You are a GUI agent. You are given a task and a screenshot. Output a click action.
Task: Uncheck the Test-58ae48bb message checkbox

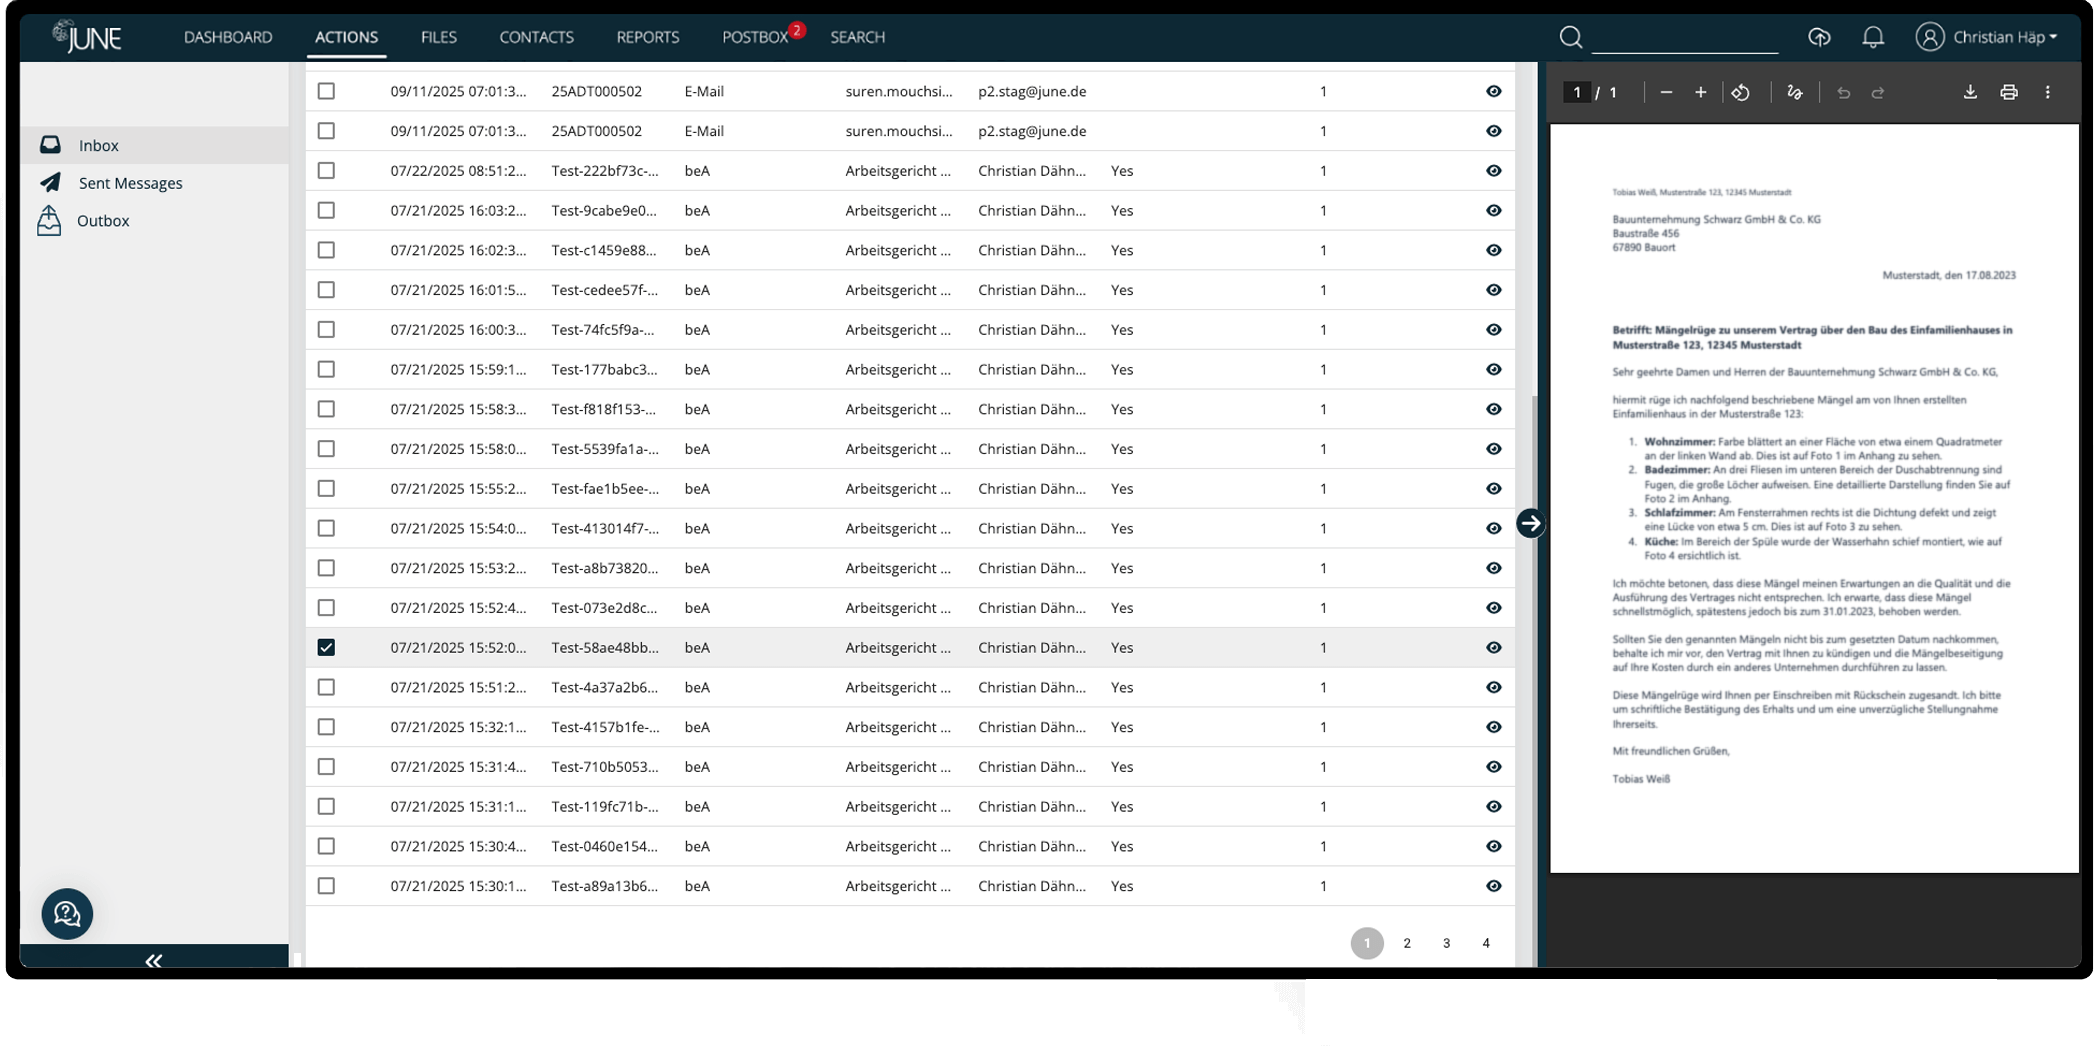(x=326, y=647)
